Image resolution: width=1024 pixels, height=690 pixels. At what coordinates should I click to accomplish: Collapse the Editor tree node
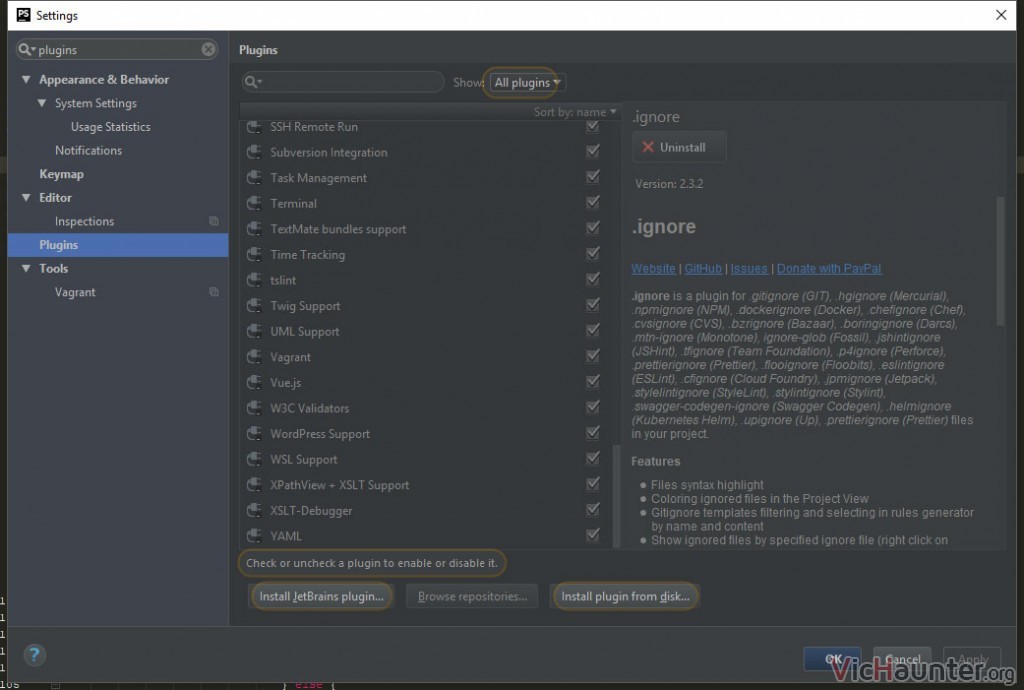[26, 198]
